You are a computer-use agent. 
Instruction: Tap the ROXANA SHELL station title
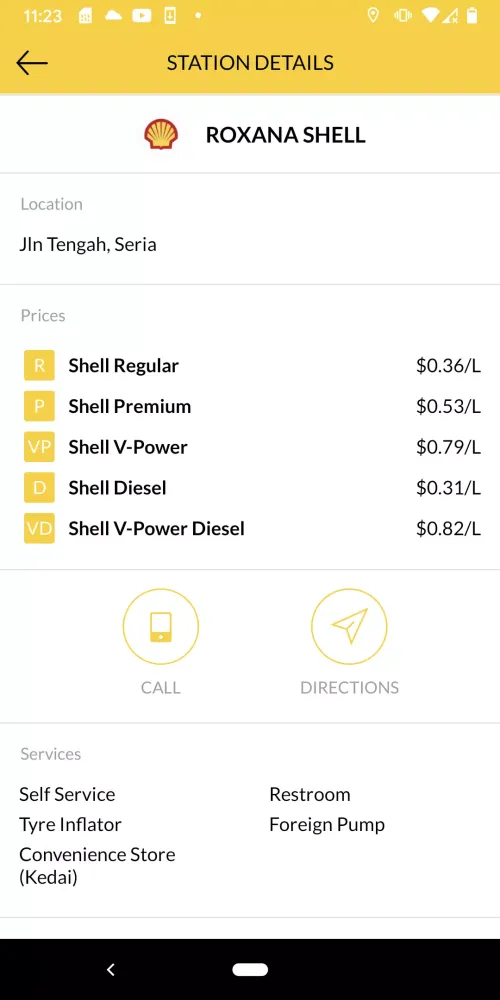[285, 135]
